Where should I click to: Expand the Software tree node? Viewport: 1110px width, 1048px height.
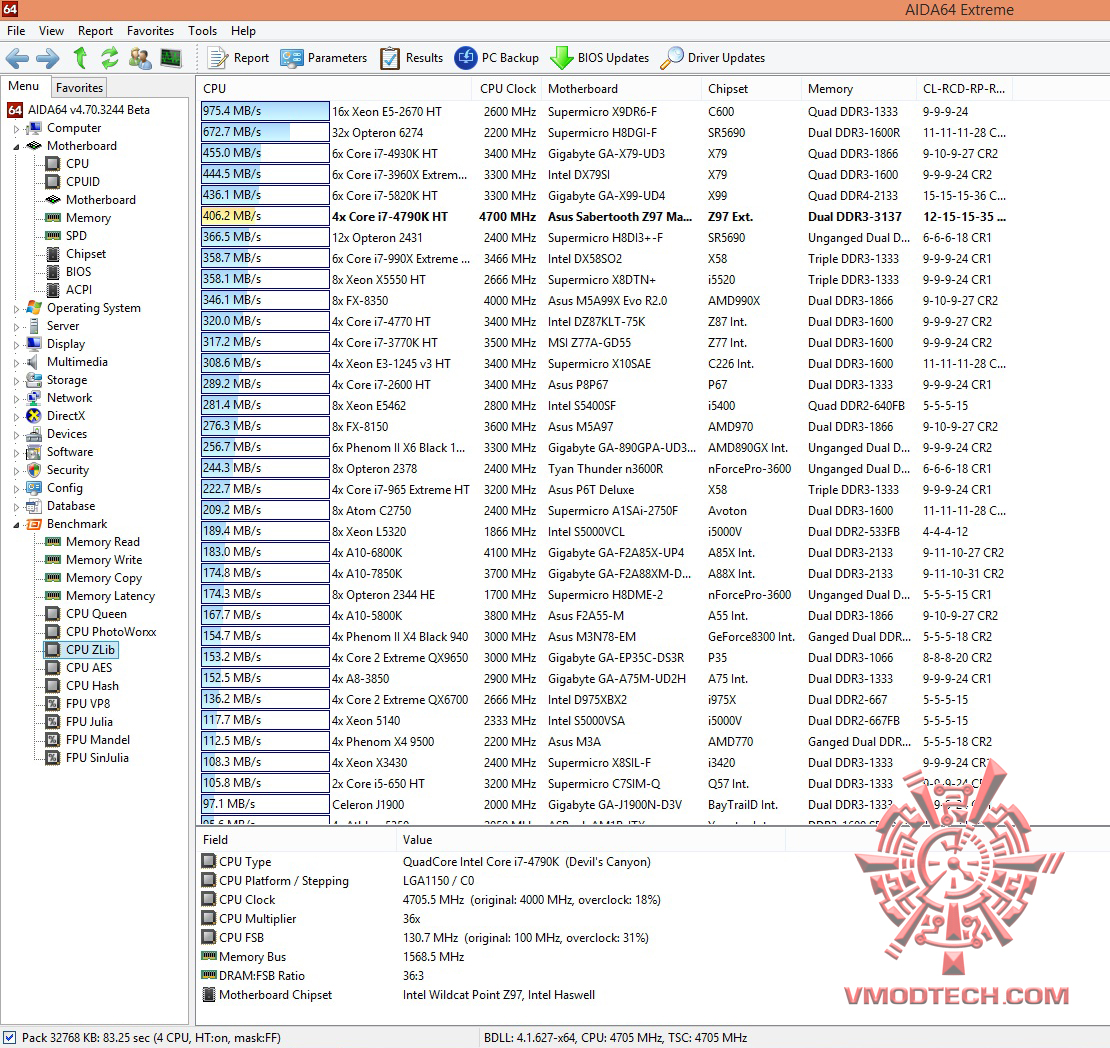click(16, 452)
